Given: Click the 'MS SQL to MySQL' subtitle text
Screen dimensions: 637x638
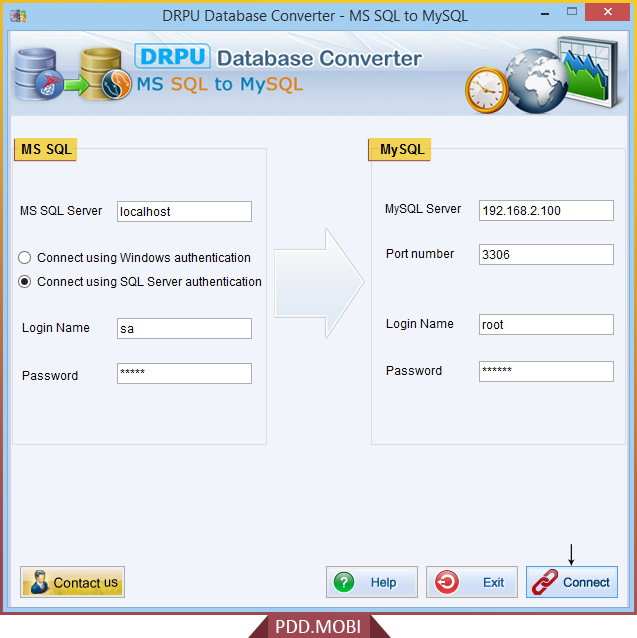Looking at the screenshot, I should pos(220,84).
